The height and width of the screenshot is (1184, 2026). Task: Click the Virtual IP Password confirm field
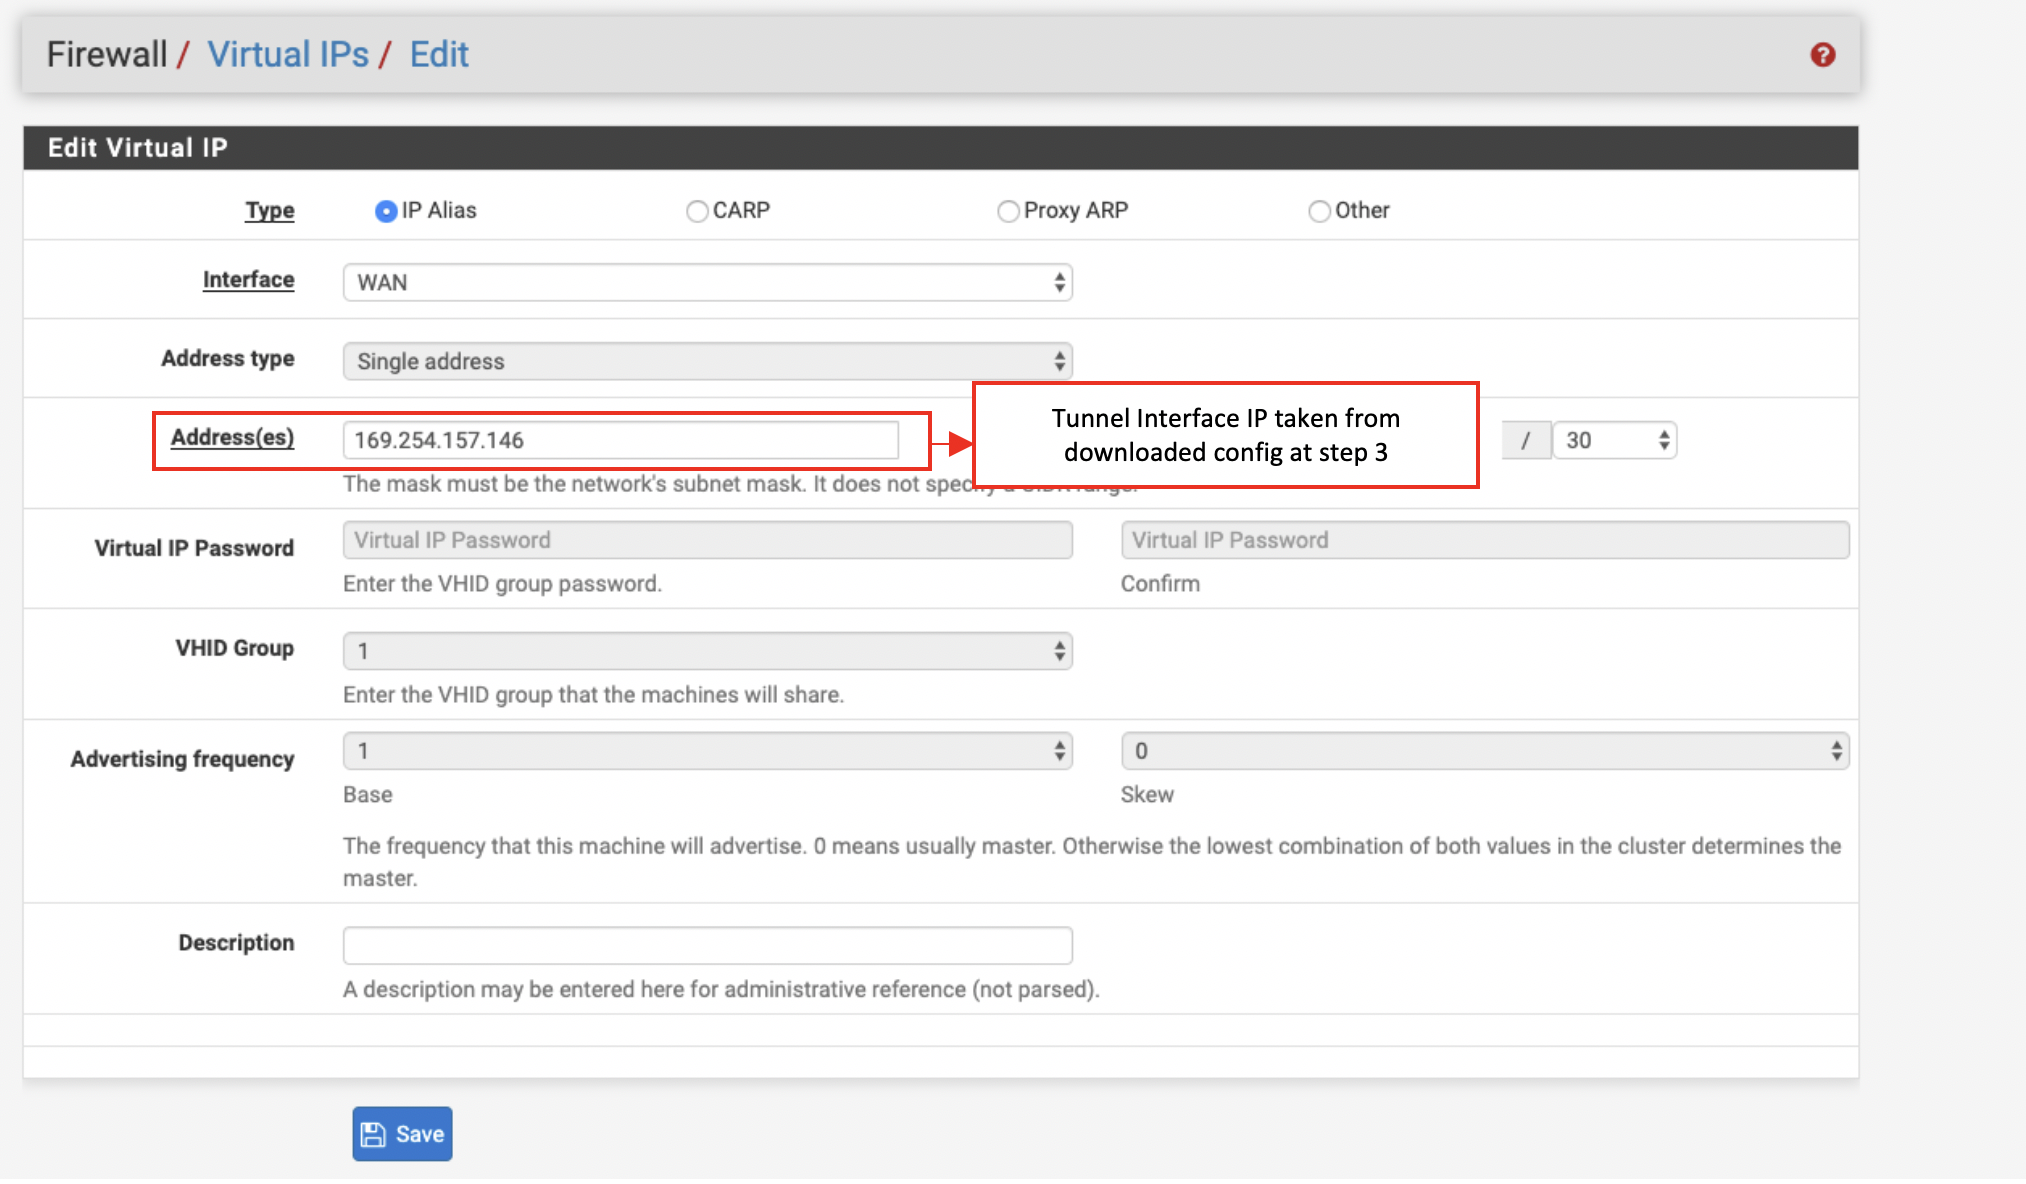[1484, 540]
